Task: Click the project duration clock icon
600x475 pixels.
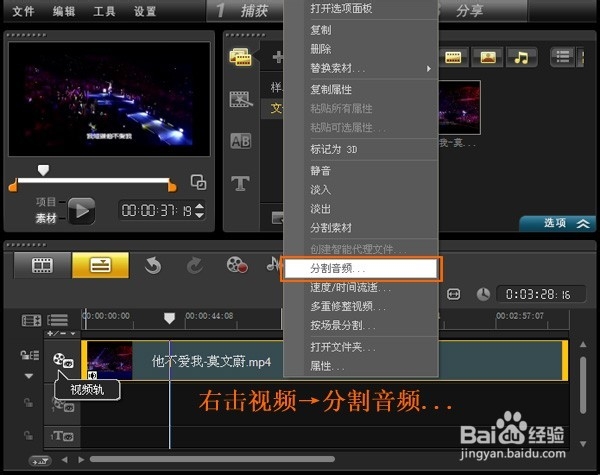Action: click(x=483, y=294)
